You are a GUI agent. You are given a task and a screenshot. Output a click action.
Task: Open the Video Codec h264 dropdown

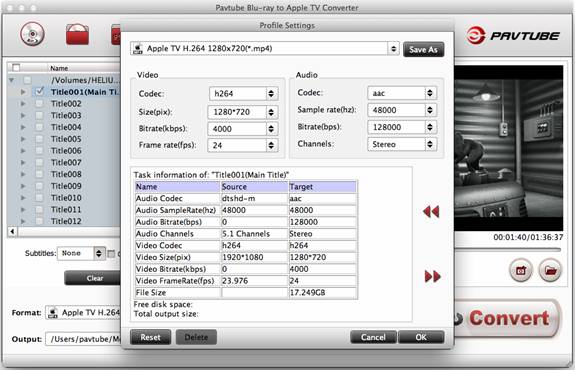243,94
